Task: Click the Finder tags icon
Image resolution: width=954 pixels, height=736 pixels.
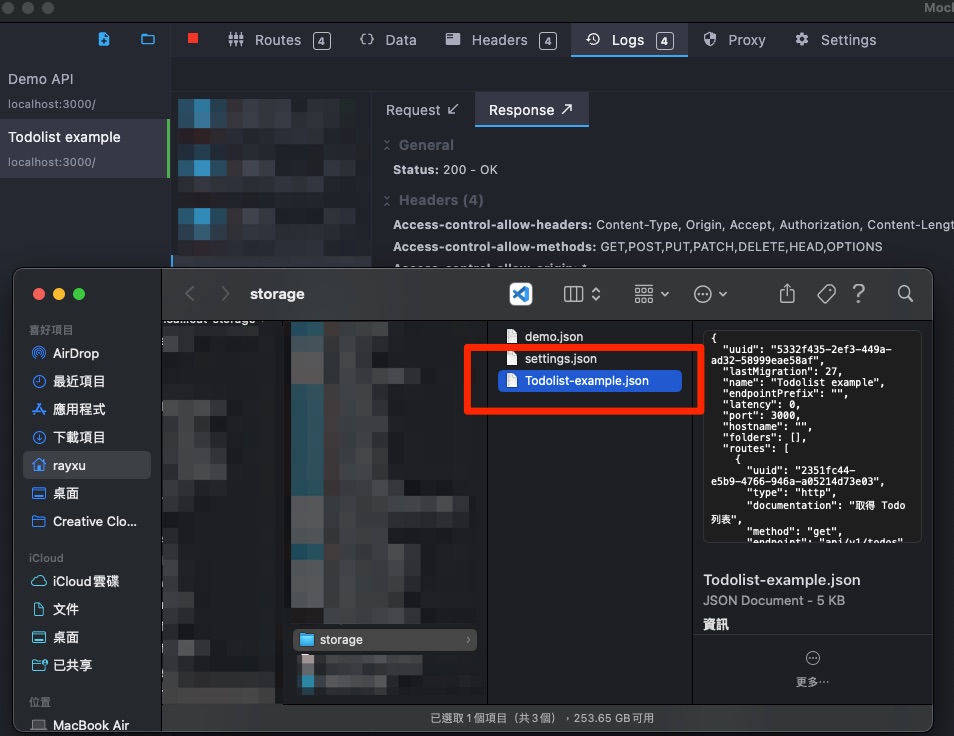Action: 826,294
